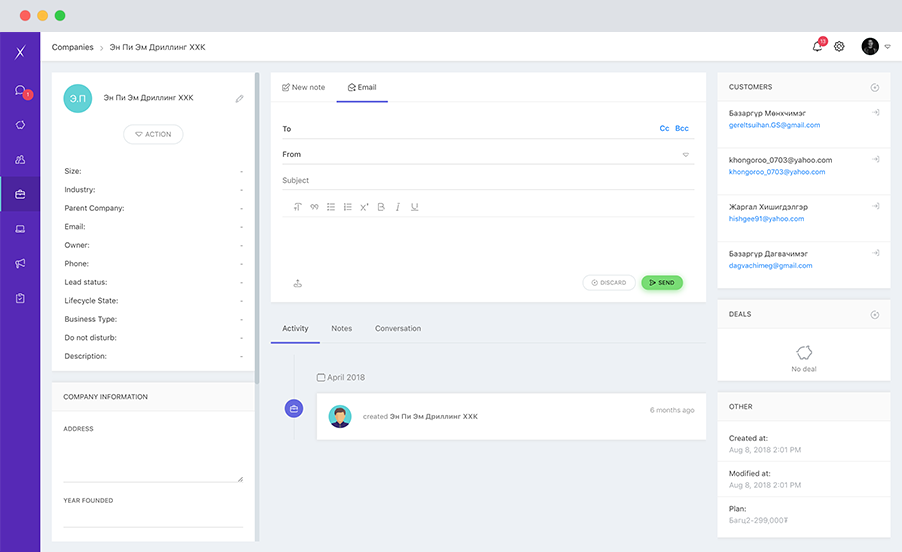
Task: Open the deals piggy bank sidebar icon
Action: coord(20,125)
